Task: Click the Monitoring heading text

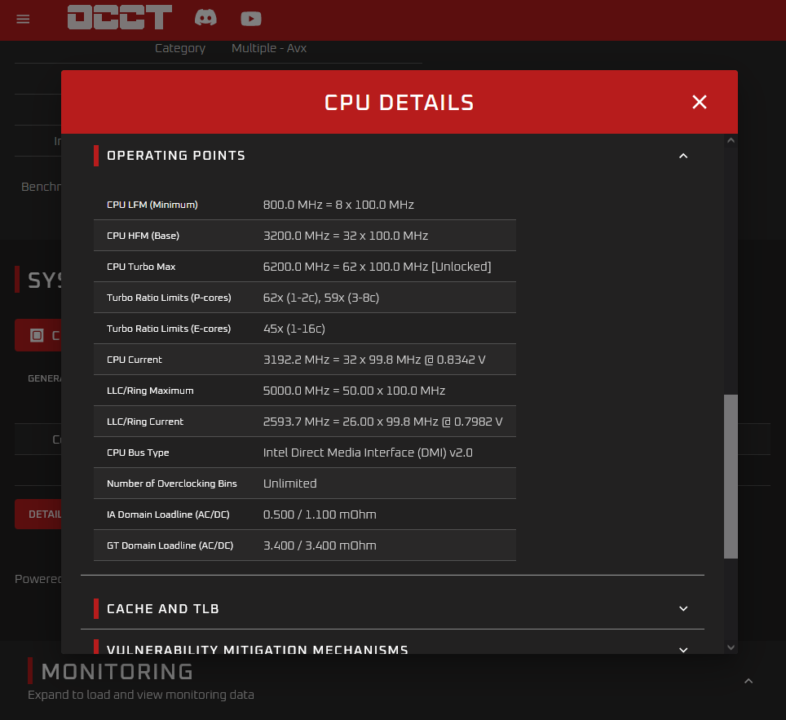Action: (117, 671)
